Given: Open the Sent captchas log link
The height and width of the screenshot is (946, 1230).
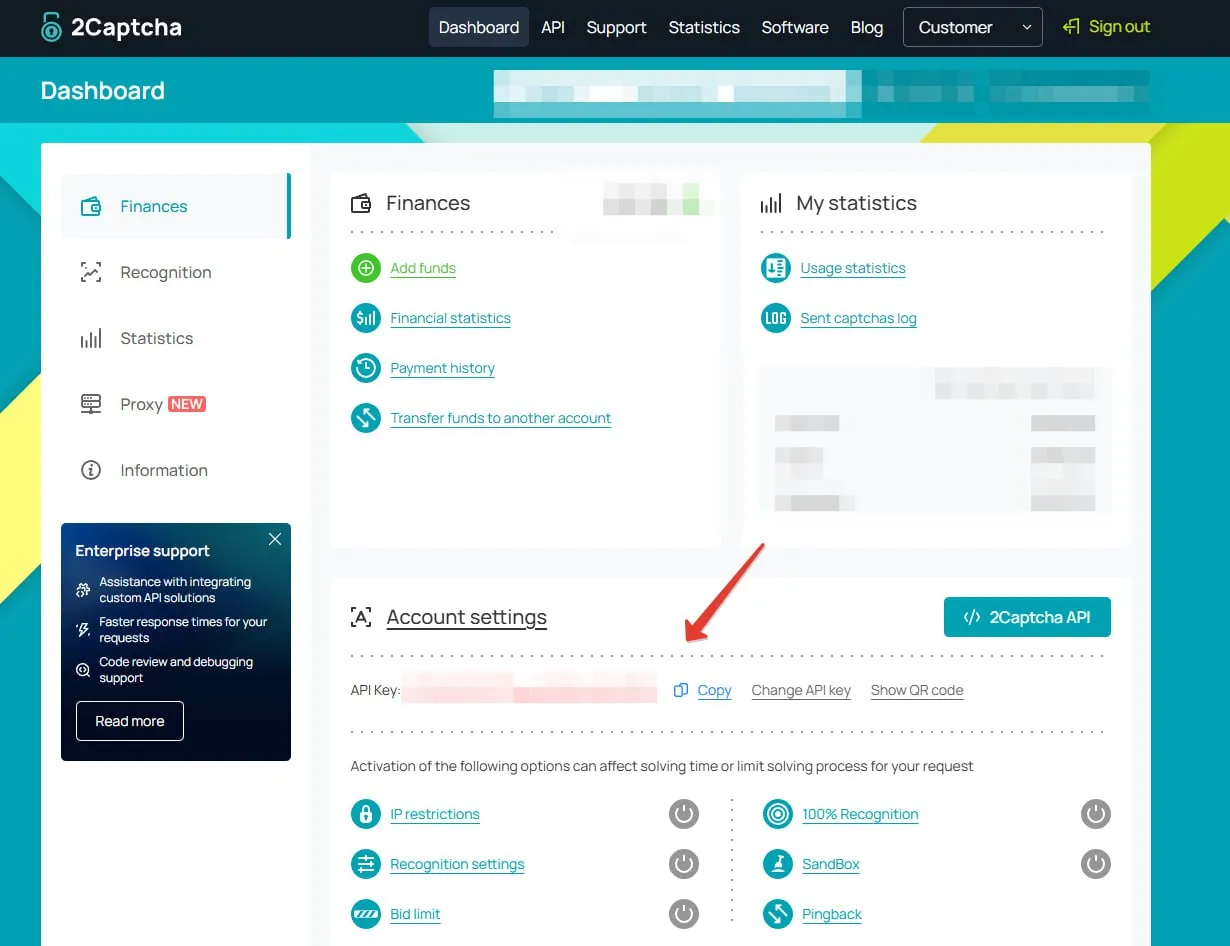Looking at the screenshot, I should (858, 318).
